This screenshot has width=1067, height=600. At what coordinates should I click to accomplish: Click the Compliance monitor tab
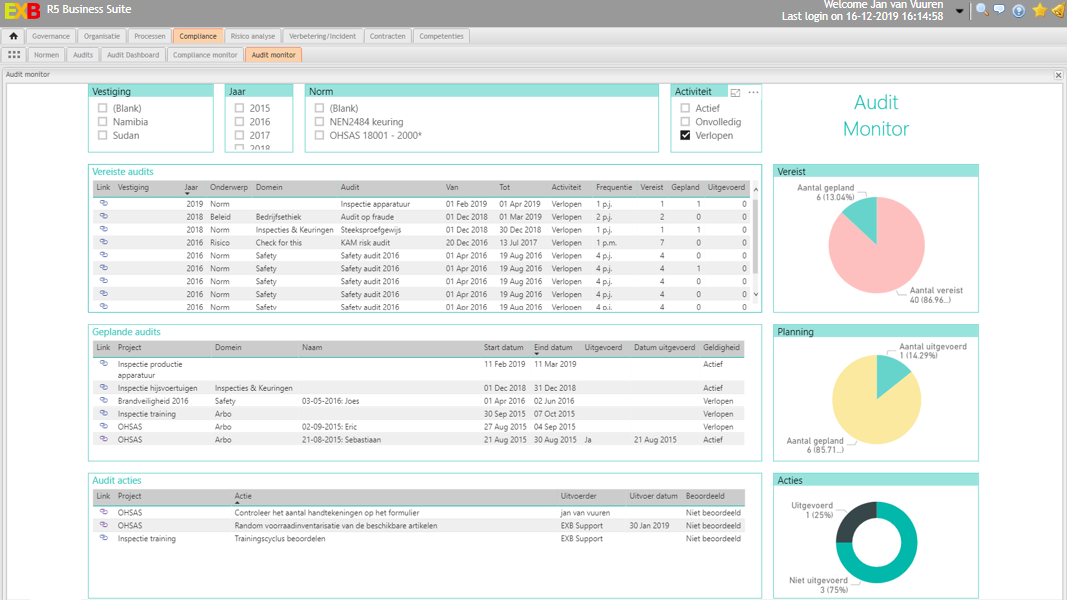(x=205, y=55)
